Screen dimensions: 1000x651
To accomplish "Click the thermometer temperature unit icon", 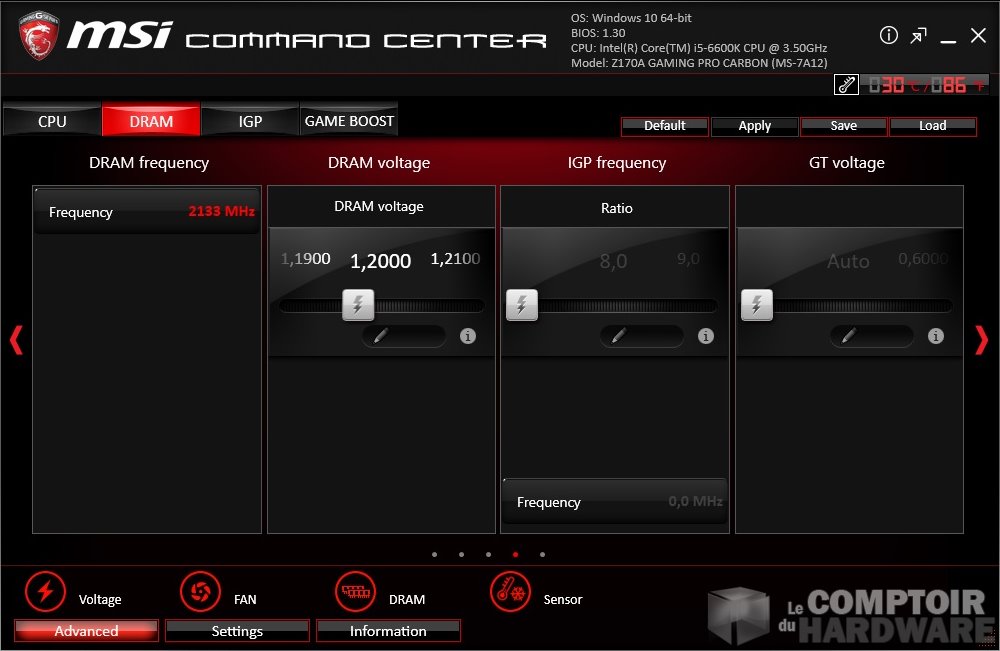I will pos(846,84).
